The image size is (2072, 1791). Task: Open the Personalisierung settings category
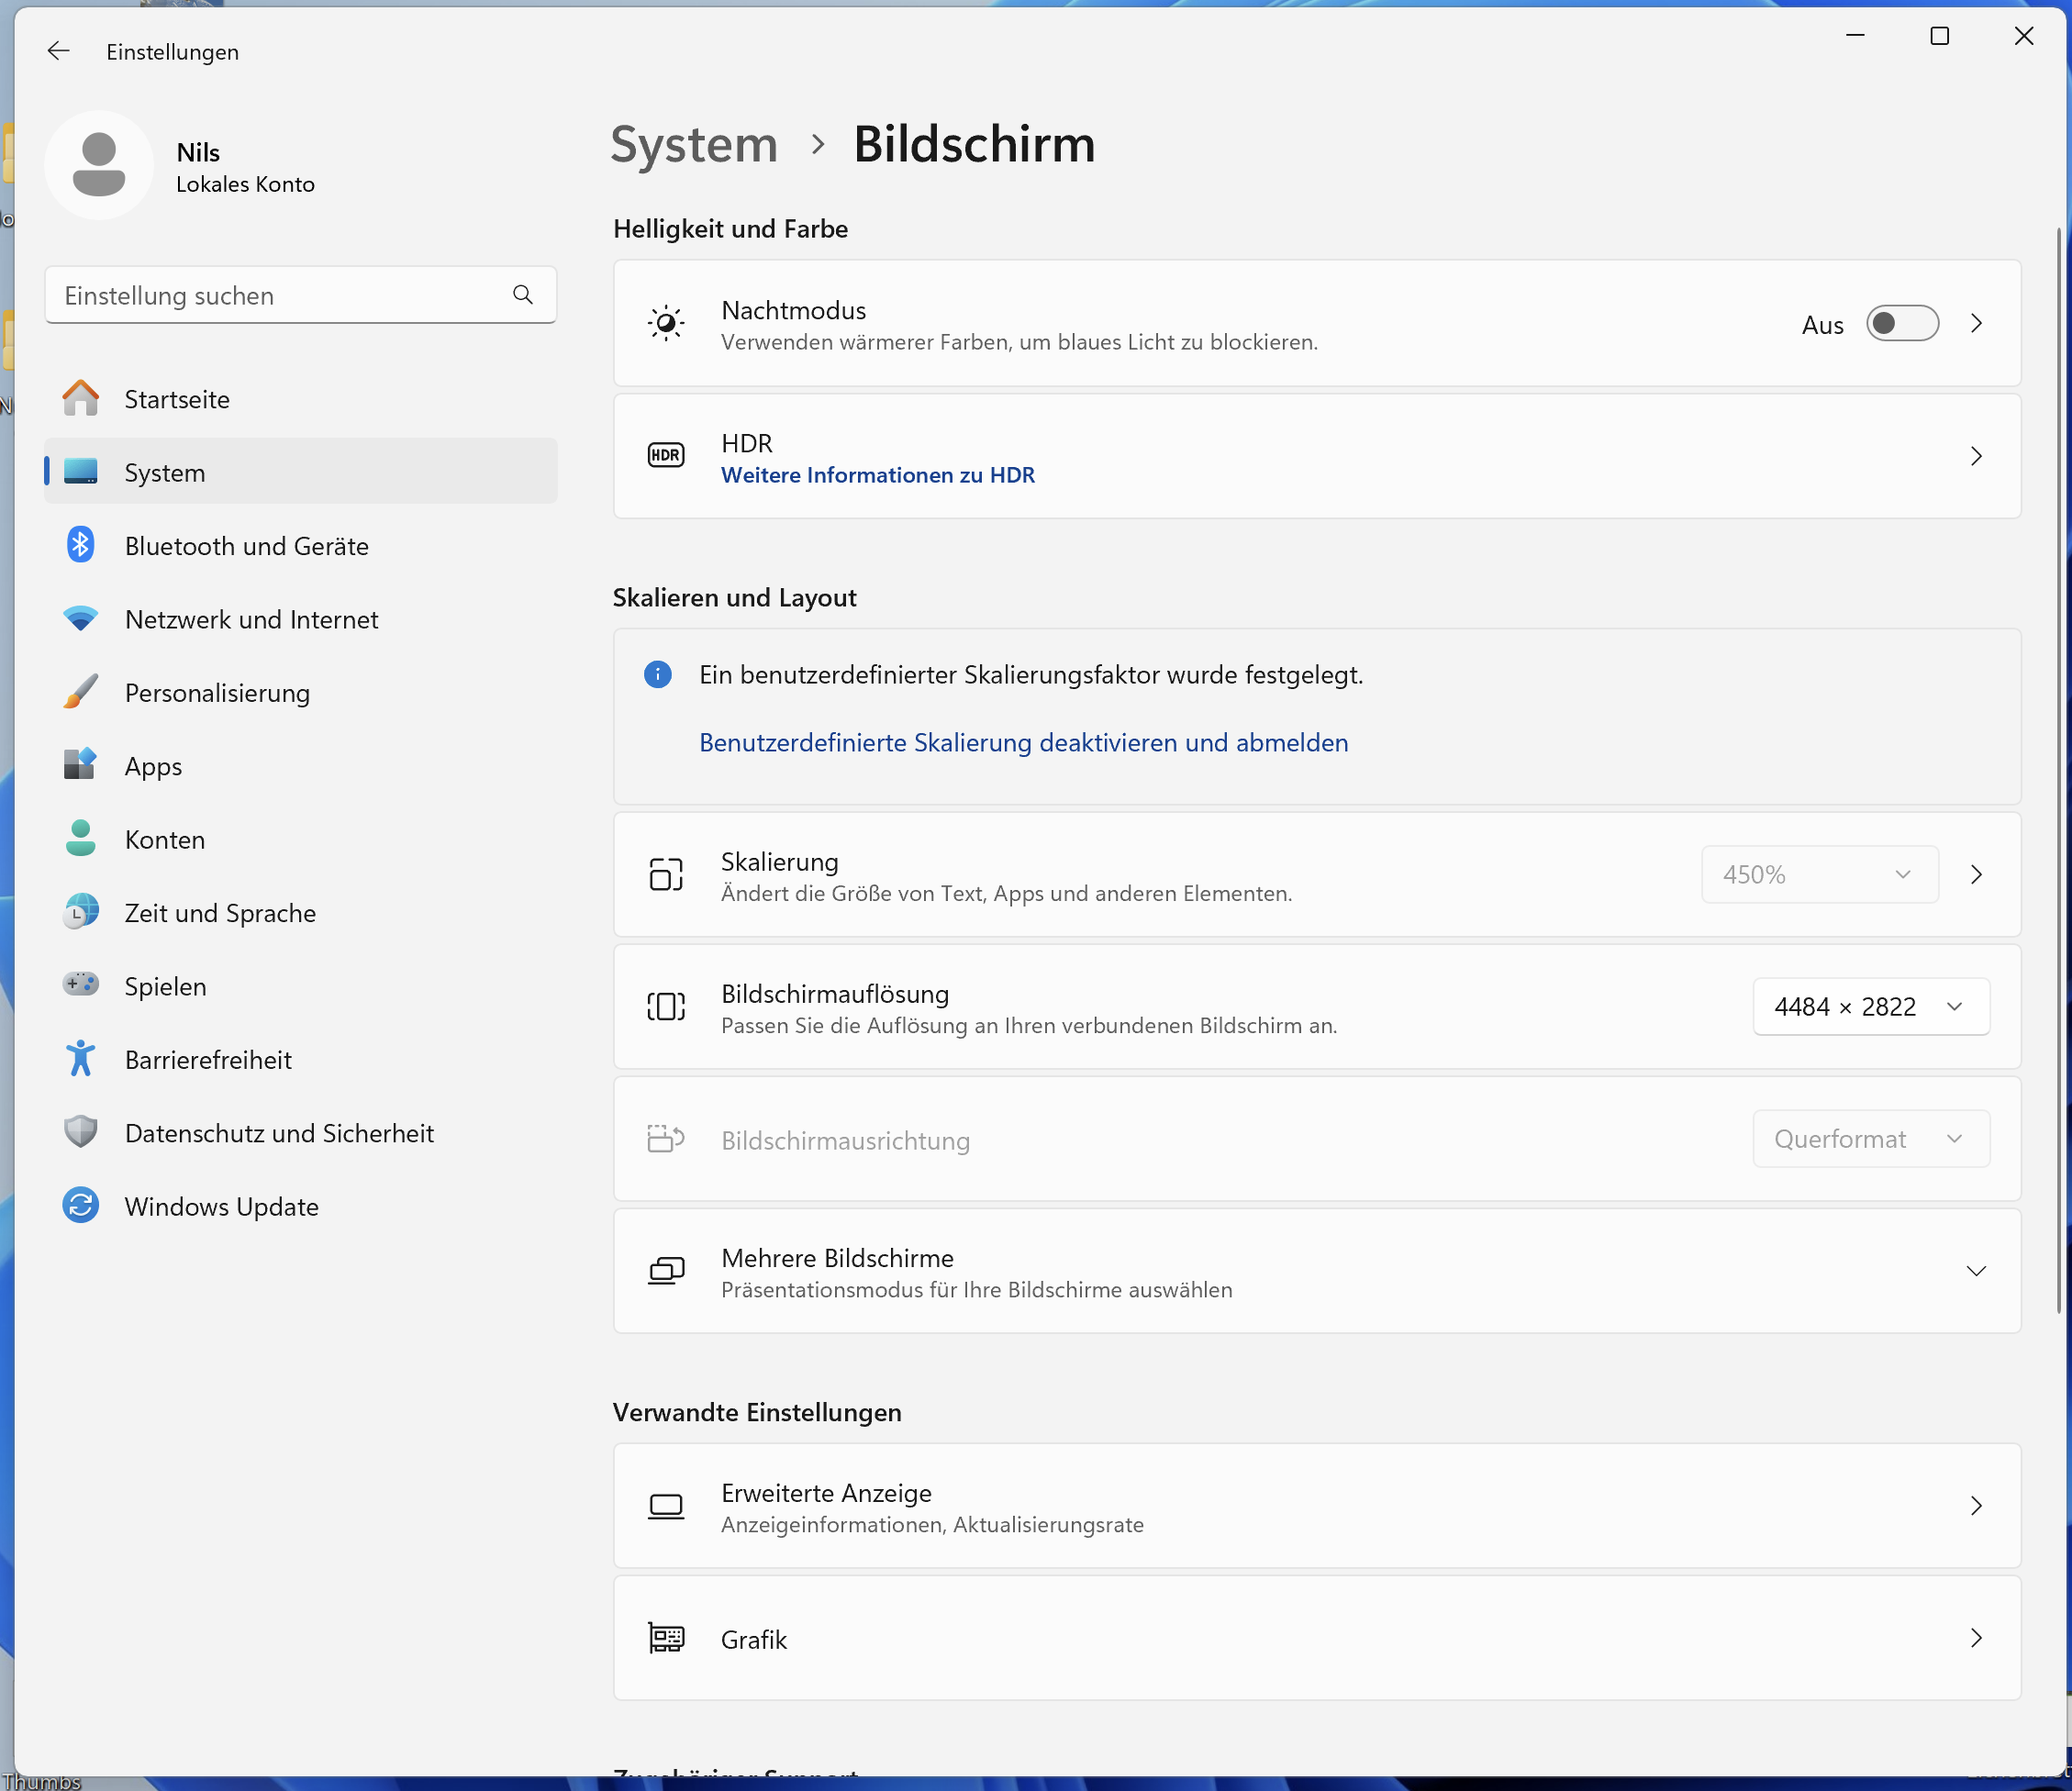[x=217, y=693]
